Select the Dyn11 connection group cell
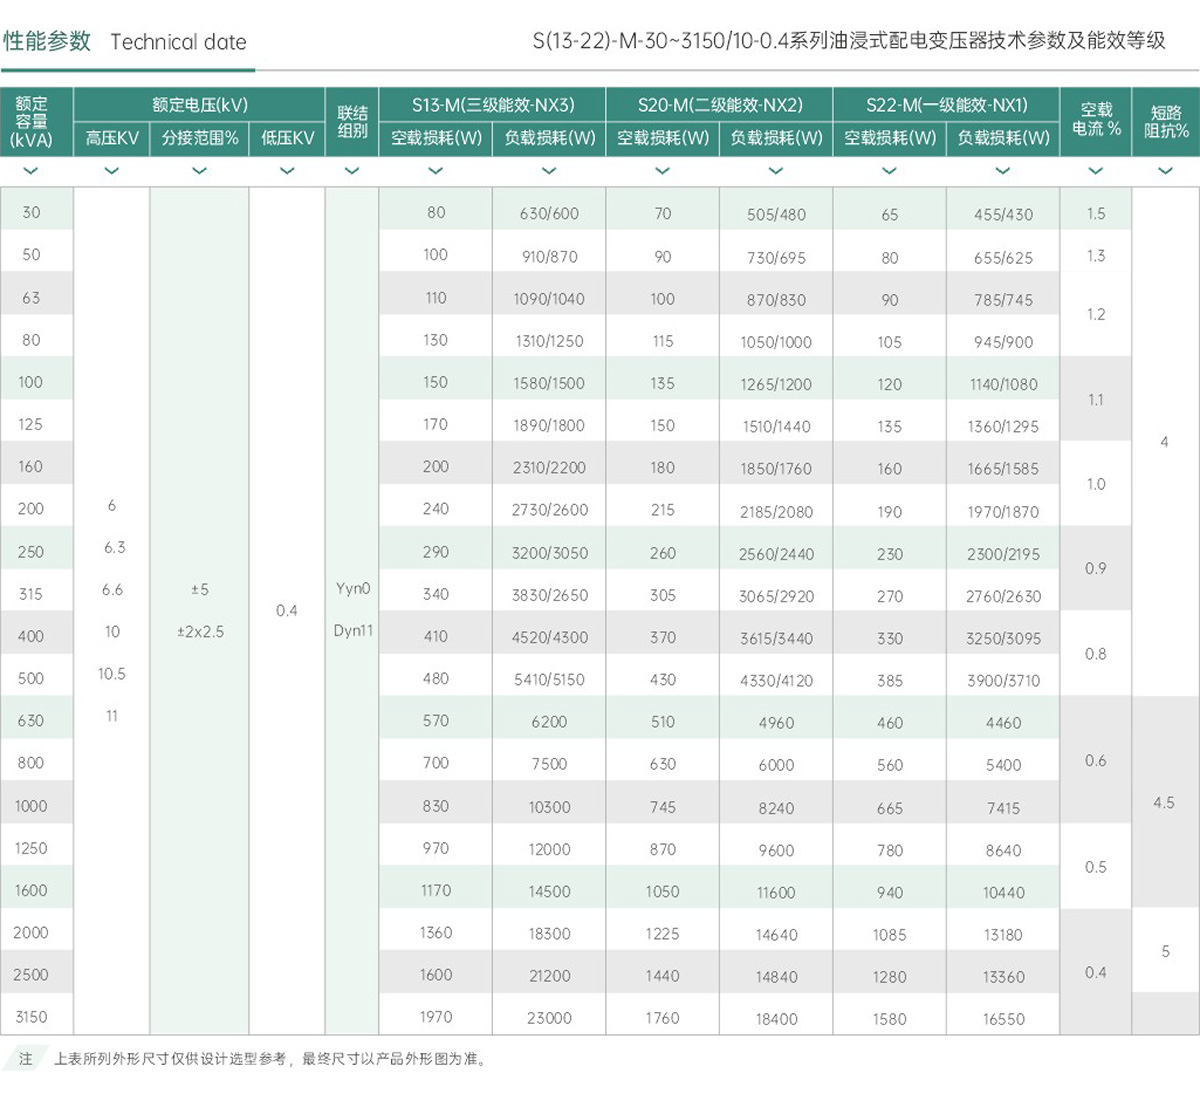 [353, 631]
